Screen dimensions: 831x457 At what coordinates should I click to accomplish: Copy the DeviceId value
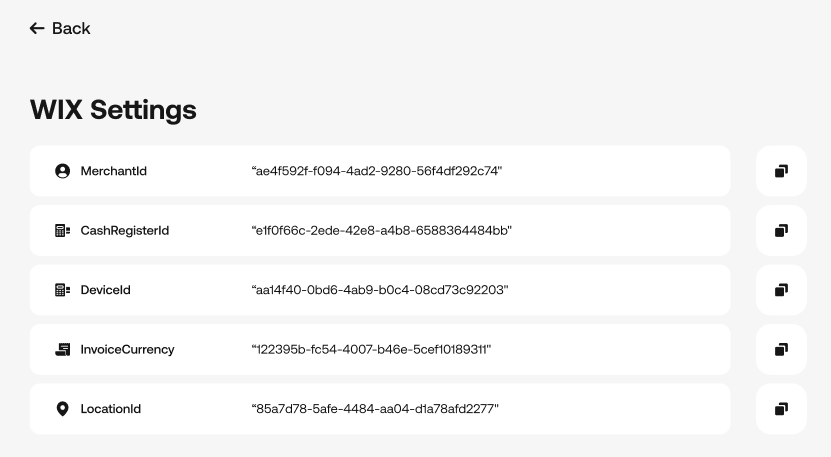781,290
